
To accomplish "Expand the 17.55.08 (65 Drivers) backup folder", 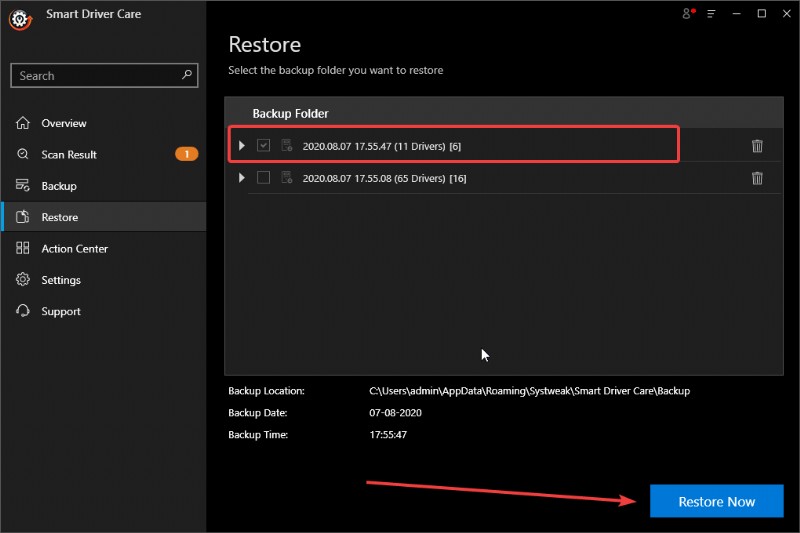I will pos(242,177).
